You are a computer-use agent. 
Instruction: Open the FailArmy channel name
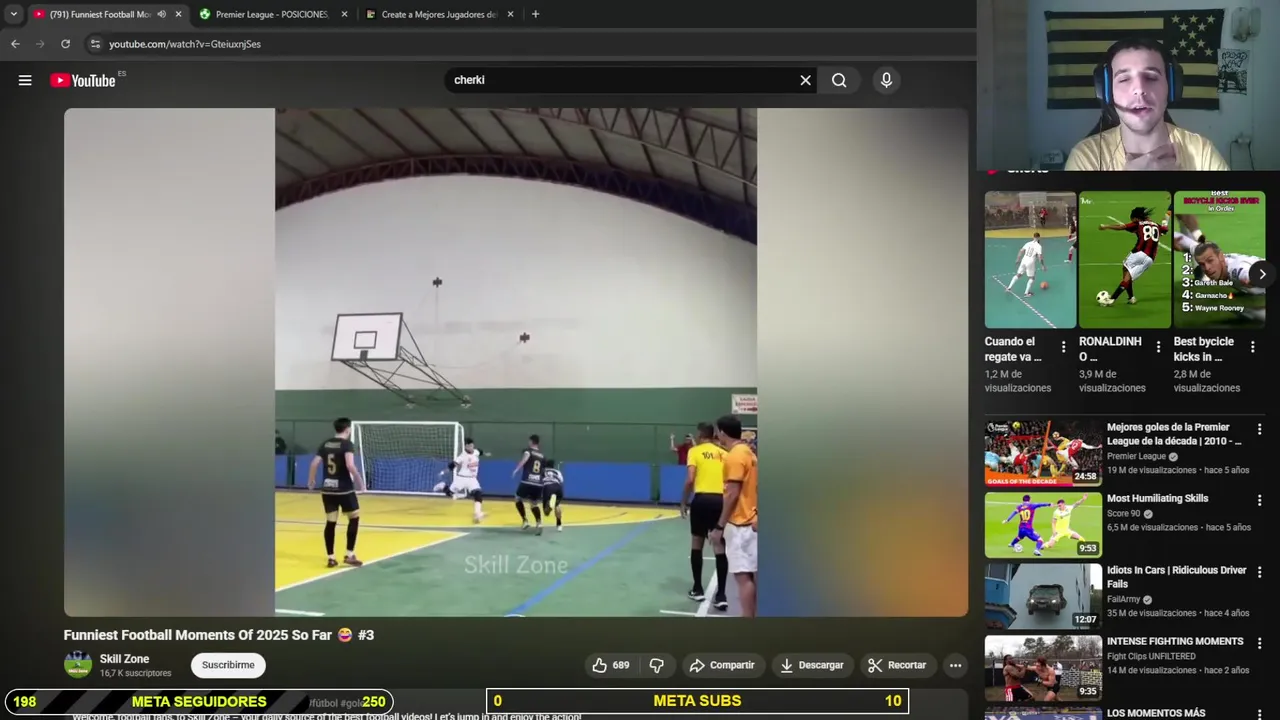pos(1123,600)
